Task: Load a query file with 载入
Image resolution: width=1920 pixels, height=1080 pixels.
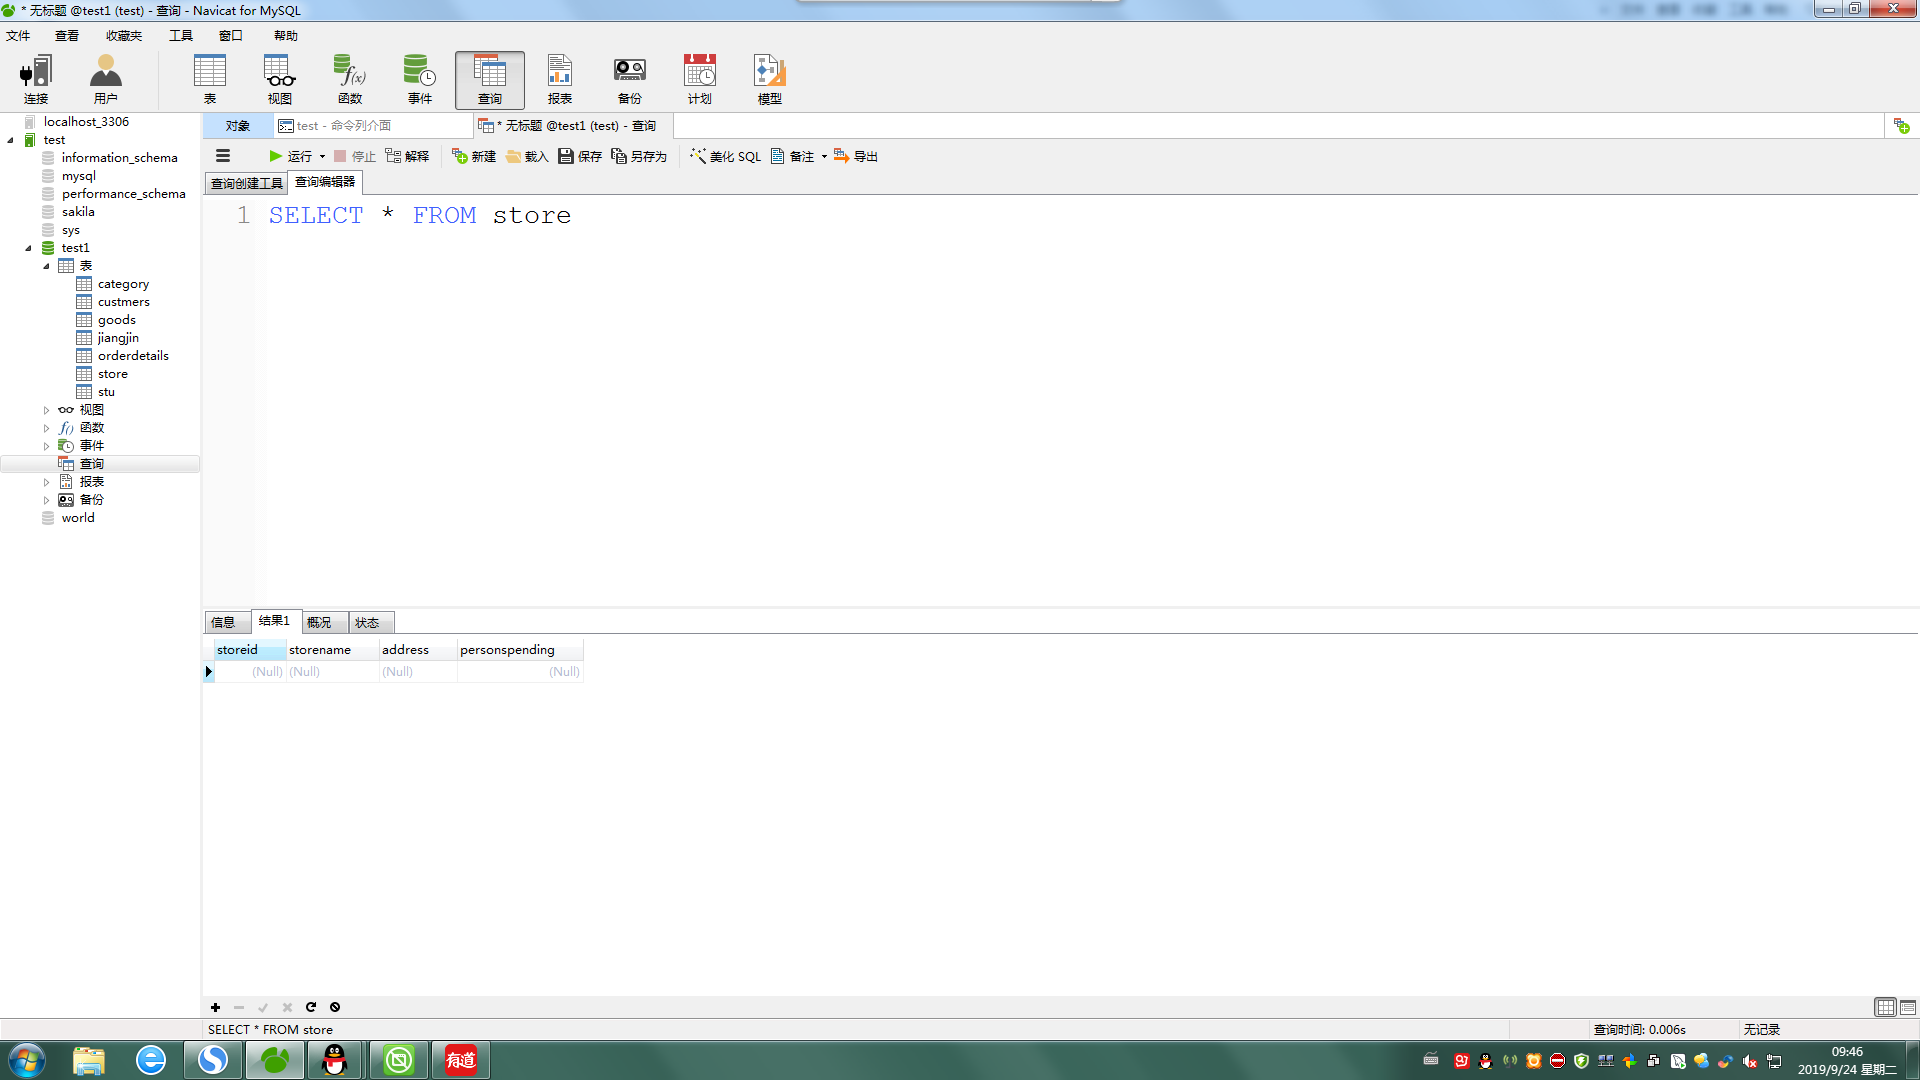Action: click(x=527, y=156)
